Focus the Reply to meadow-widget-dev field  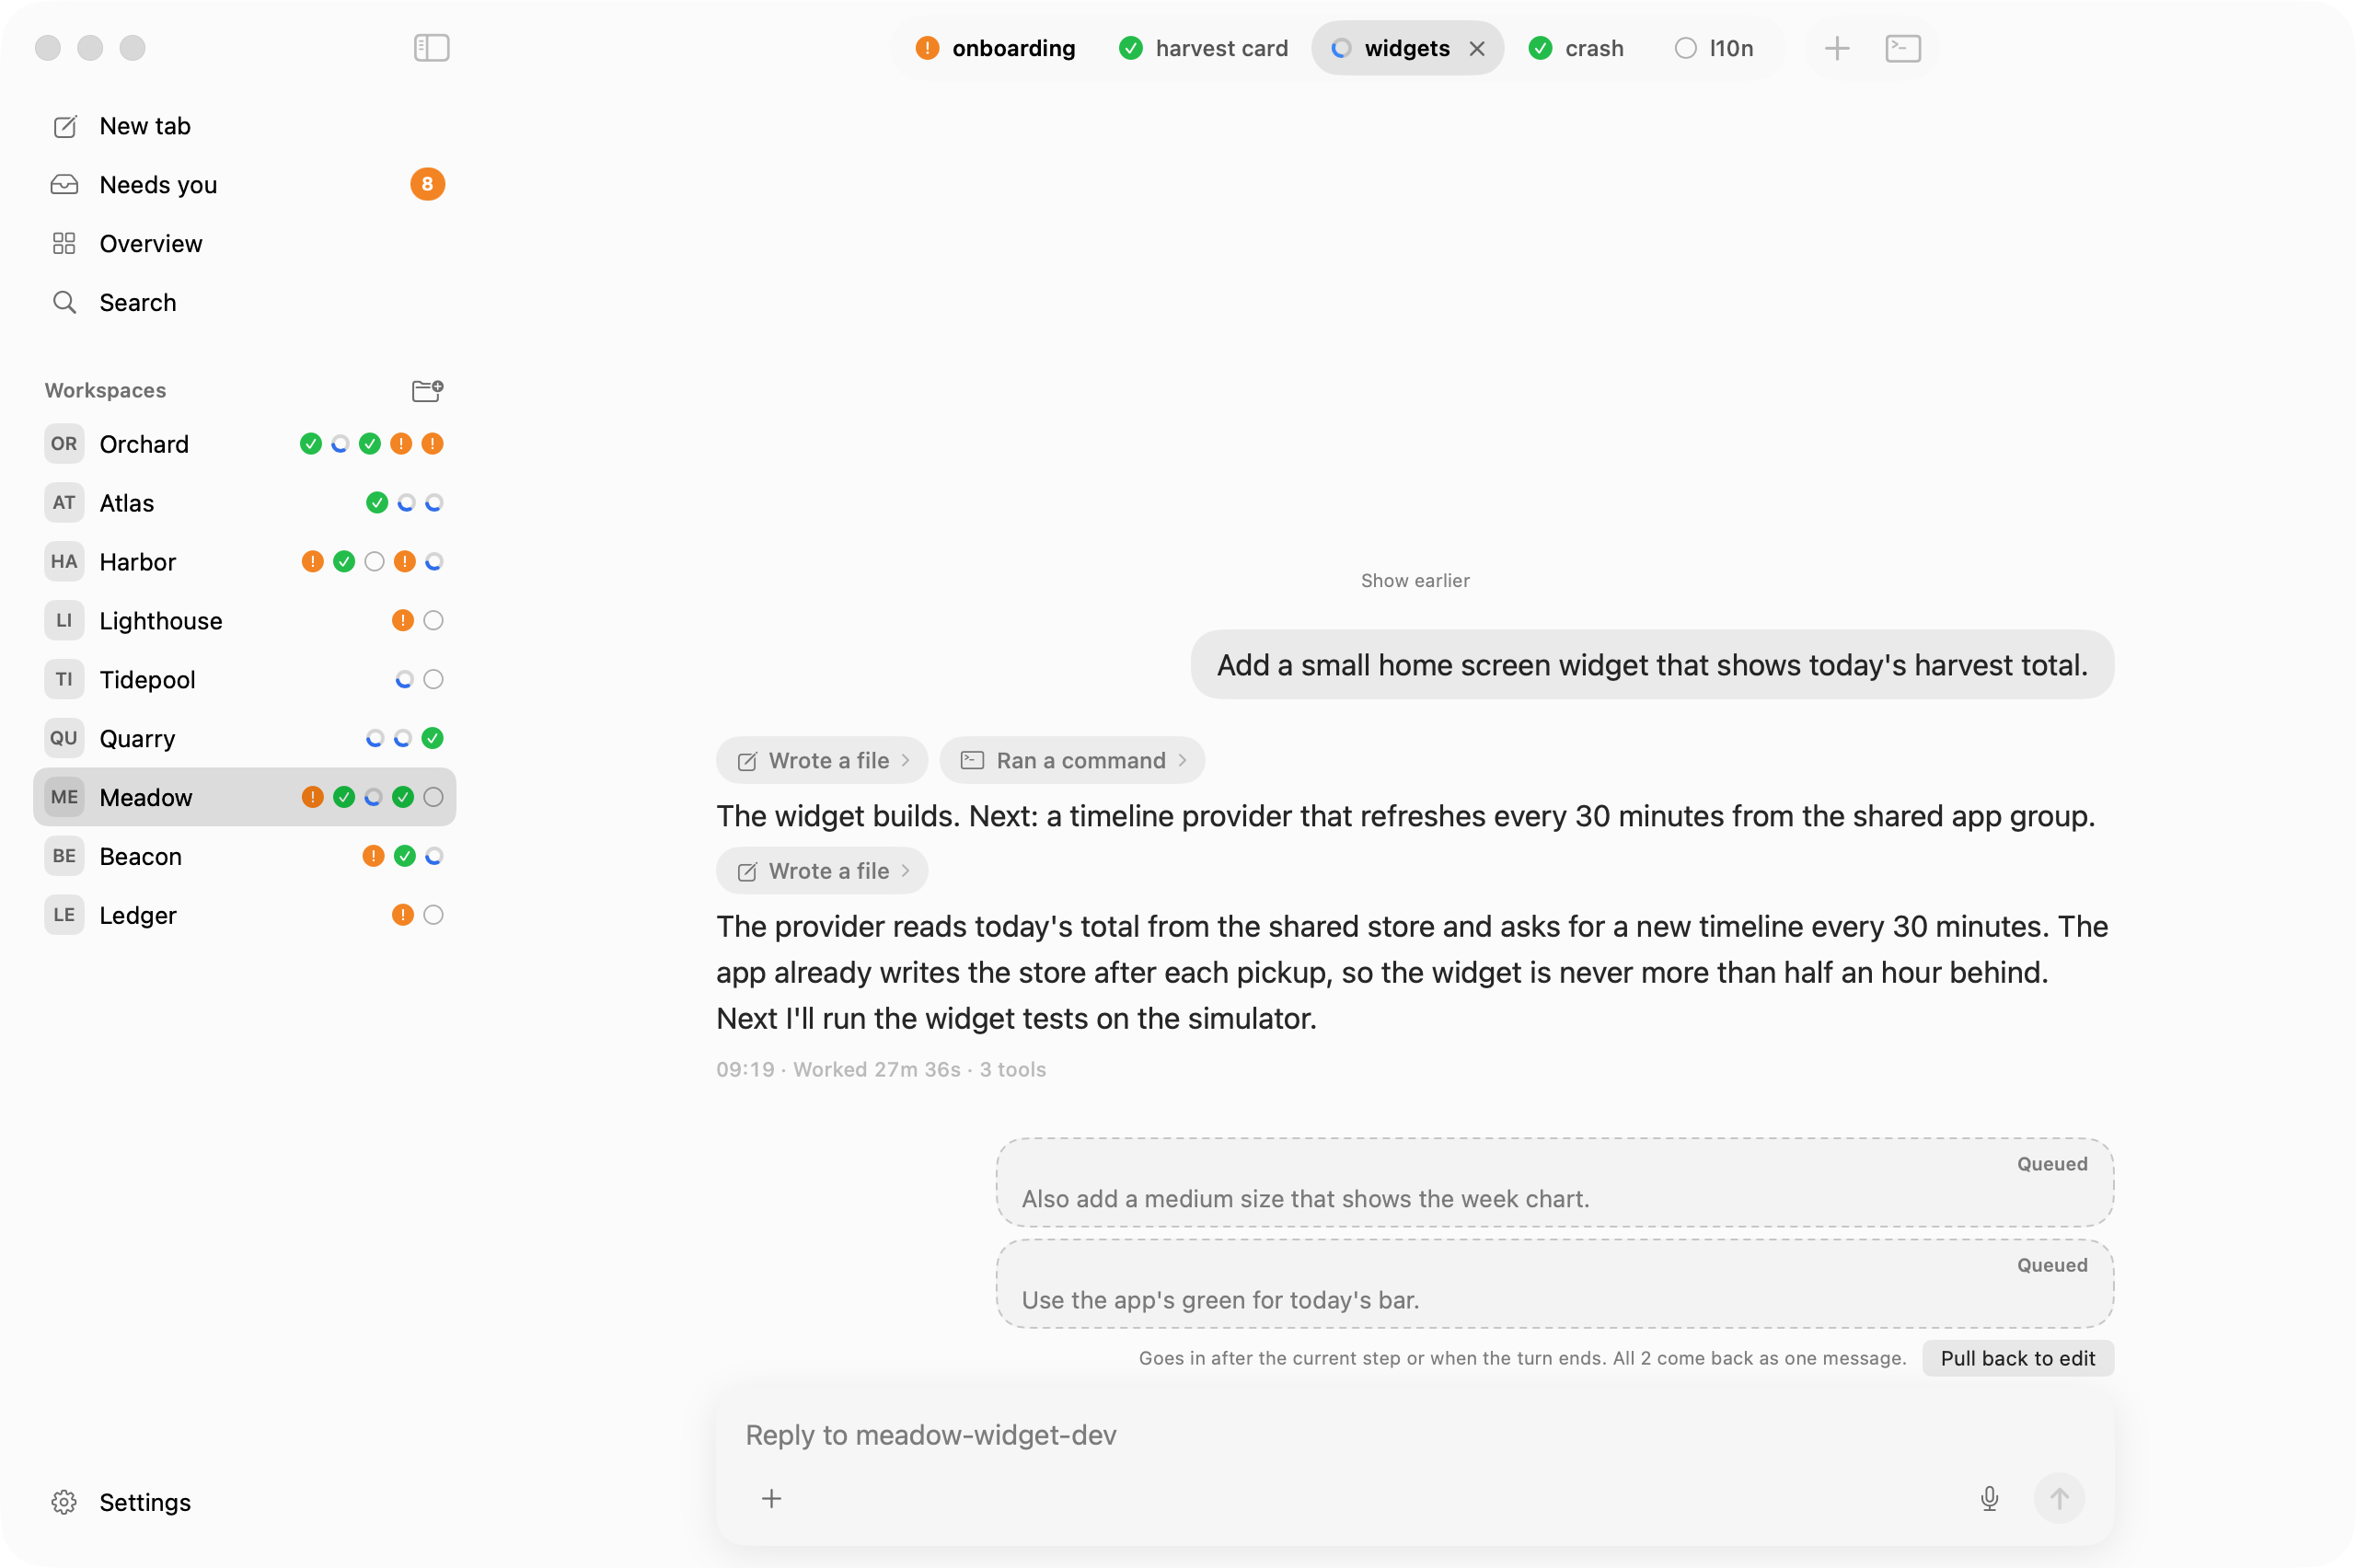(x=1414, y=1435)
